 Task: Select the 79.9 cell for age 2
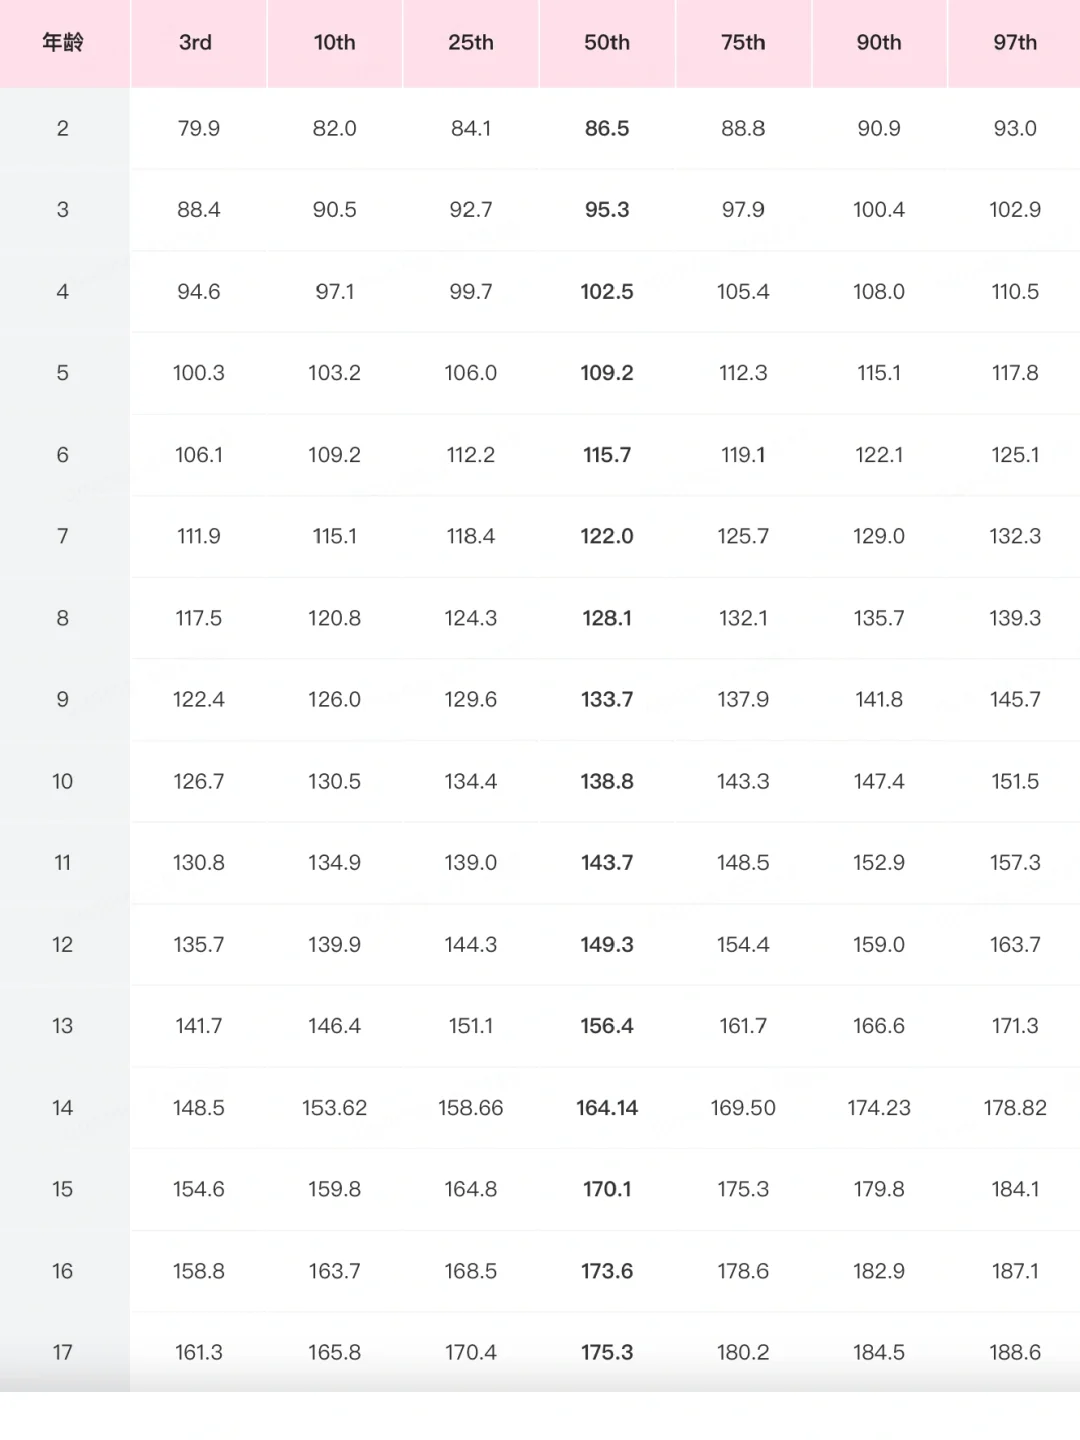198,129
